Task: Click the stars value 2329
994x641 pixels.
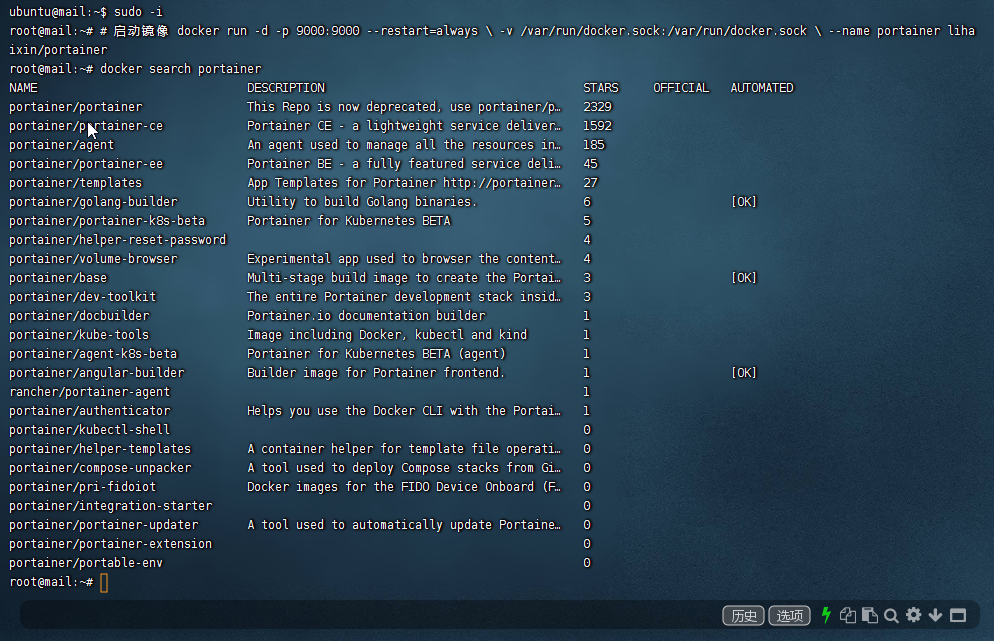Action: pos(598,107)
